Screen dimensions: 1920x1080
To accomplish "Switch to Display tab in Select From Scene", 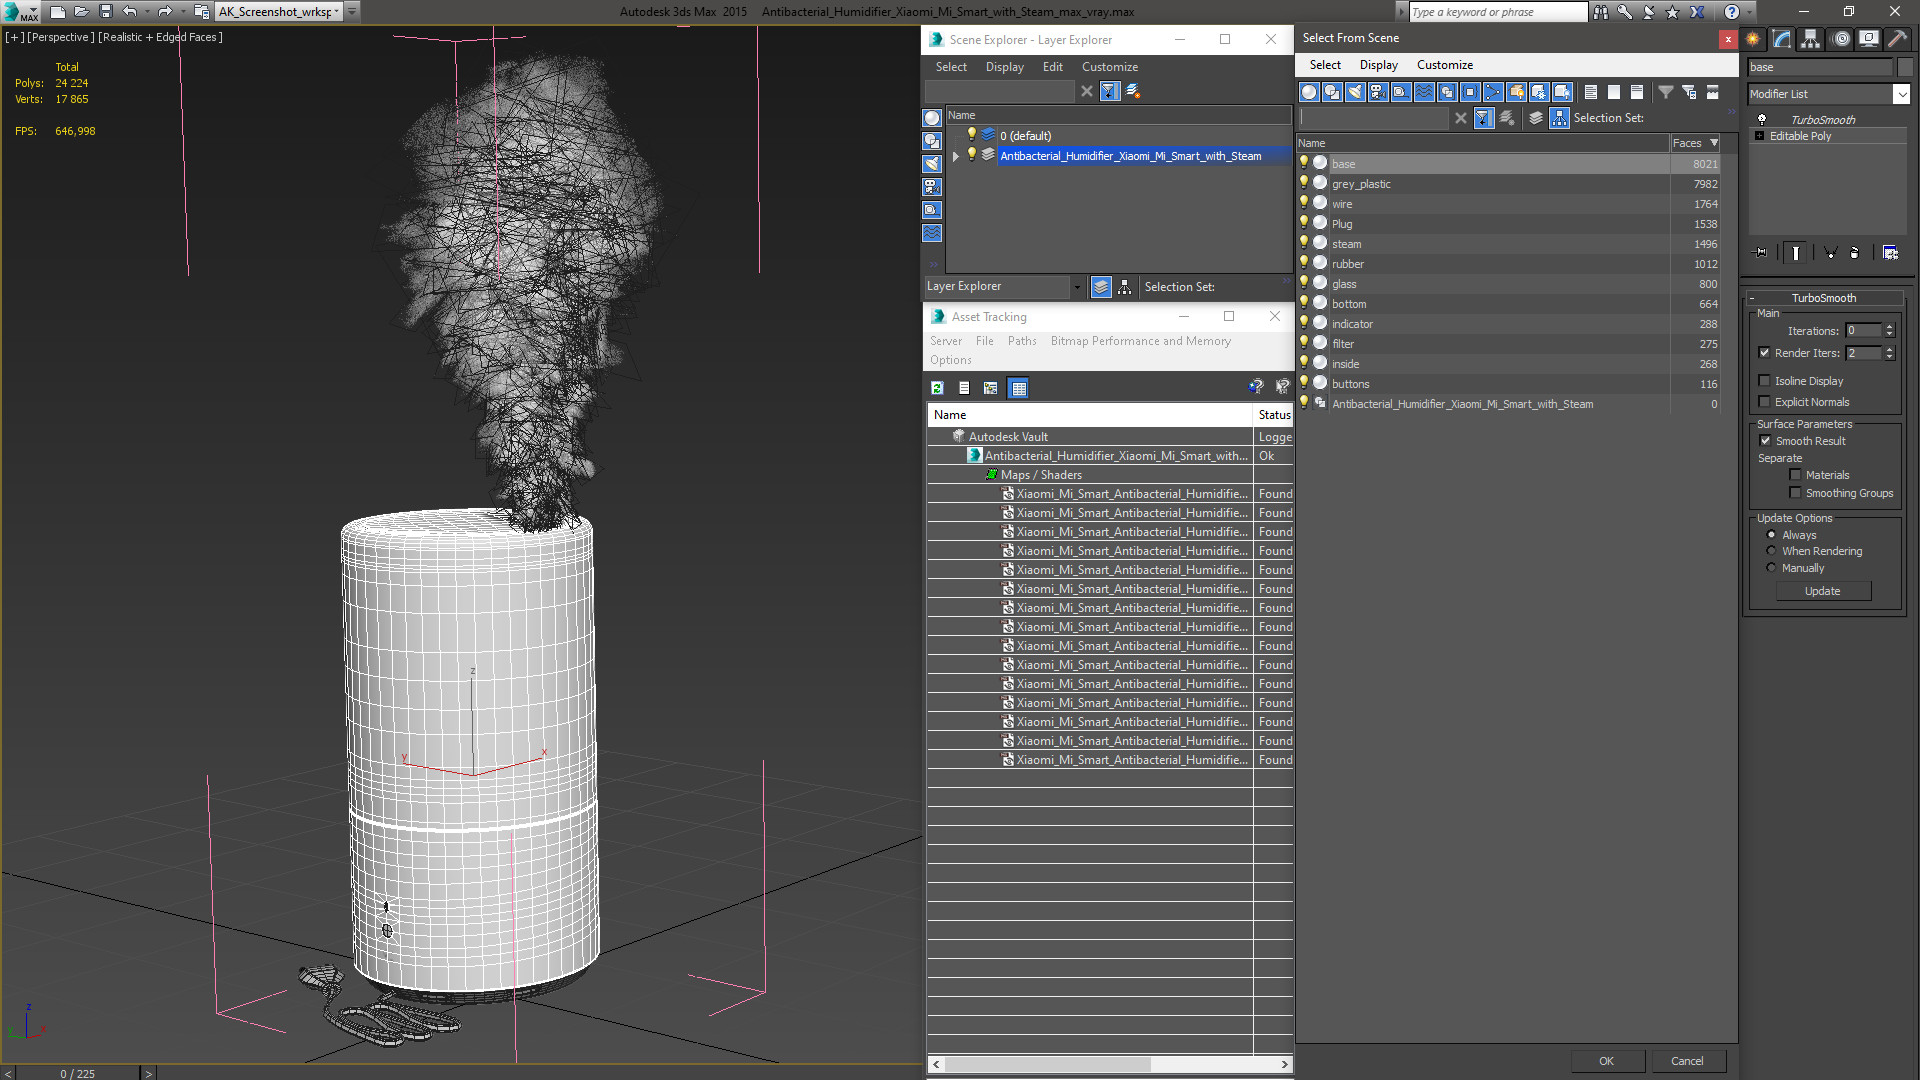I will (x=1378, y=63).
